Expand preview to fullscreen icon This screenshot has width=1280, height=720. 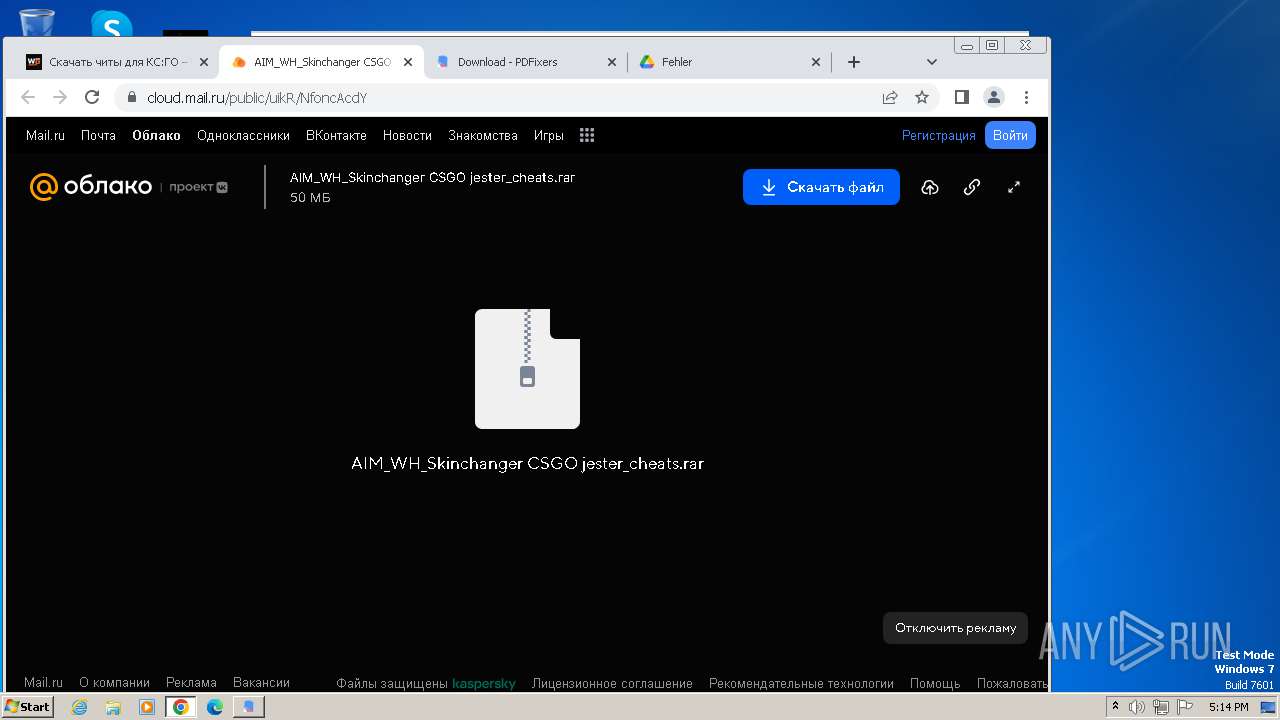(1014, 187)
